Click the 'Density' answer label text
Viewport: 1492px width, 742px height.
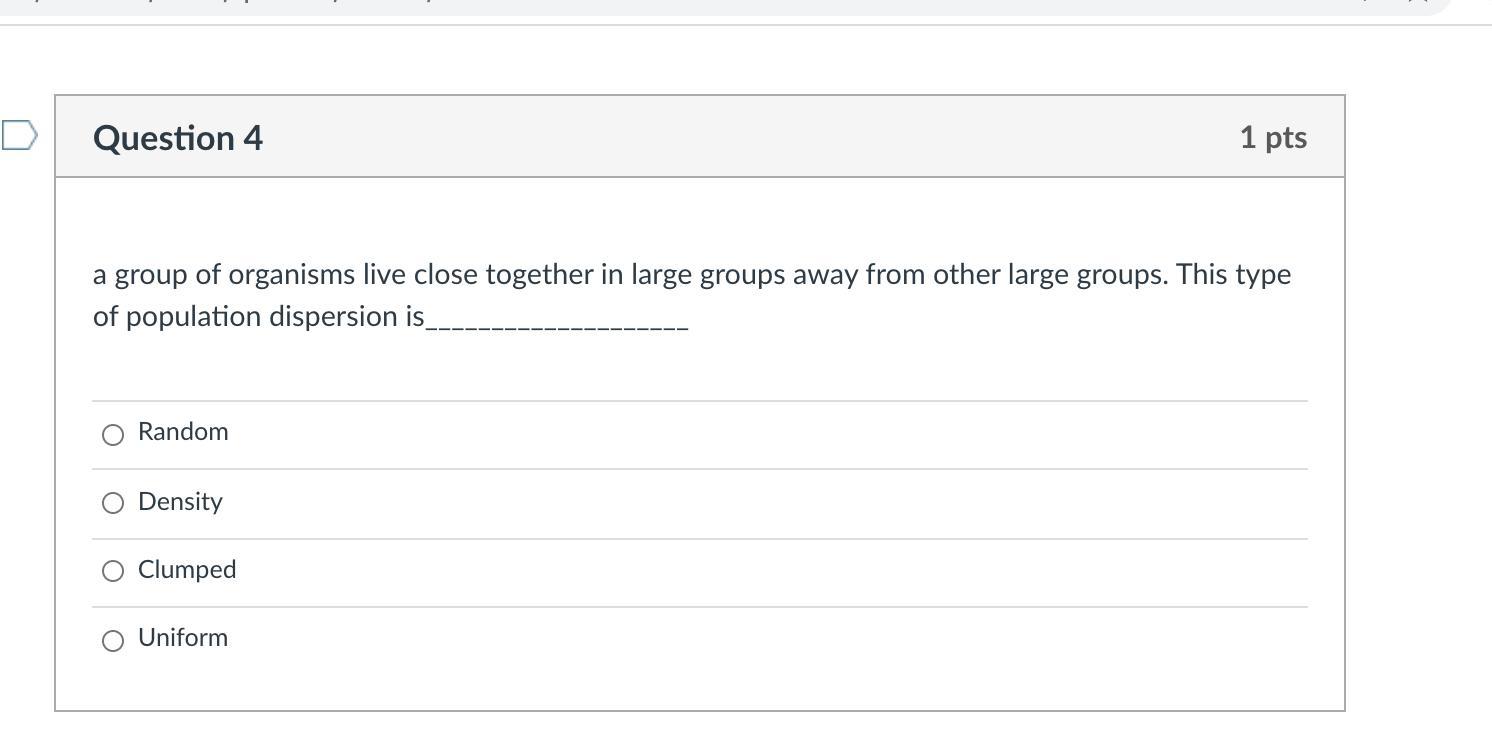point(180,502)
